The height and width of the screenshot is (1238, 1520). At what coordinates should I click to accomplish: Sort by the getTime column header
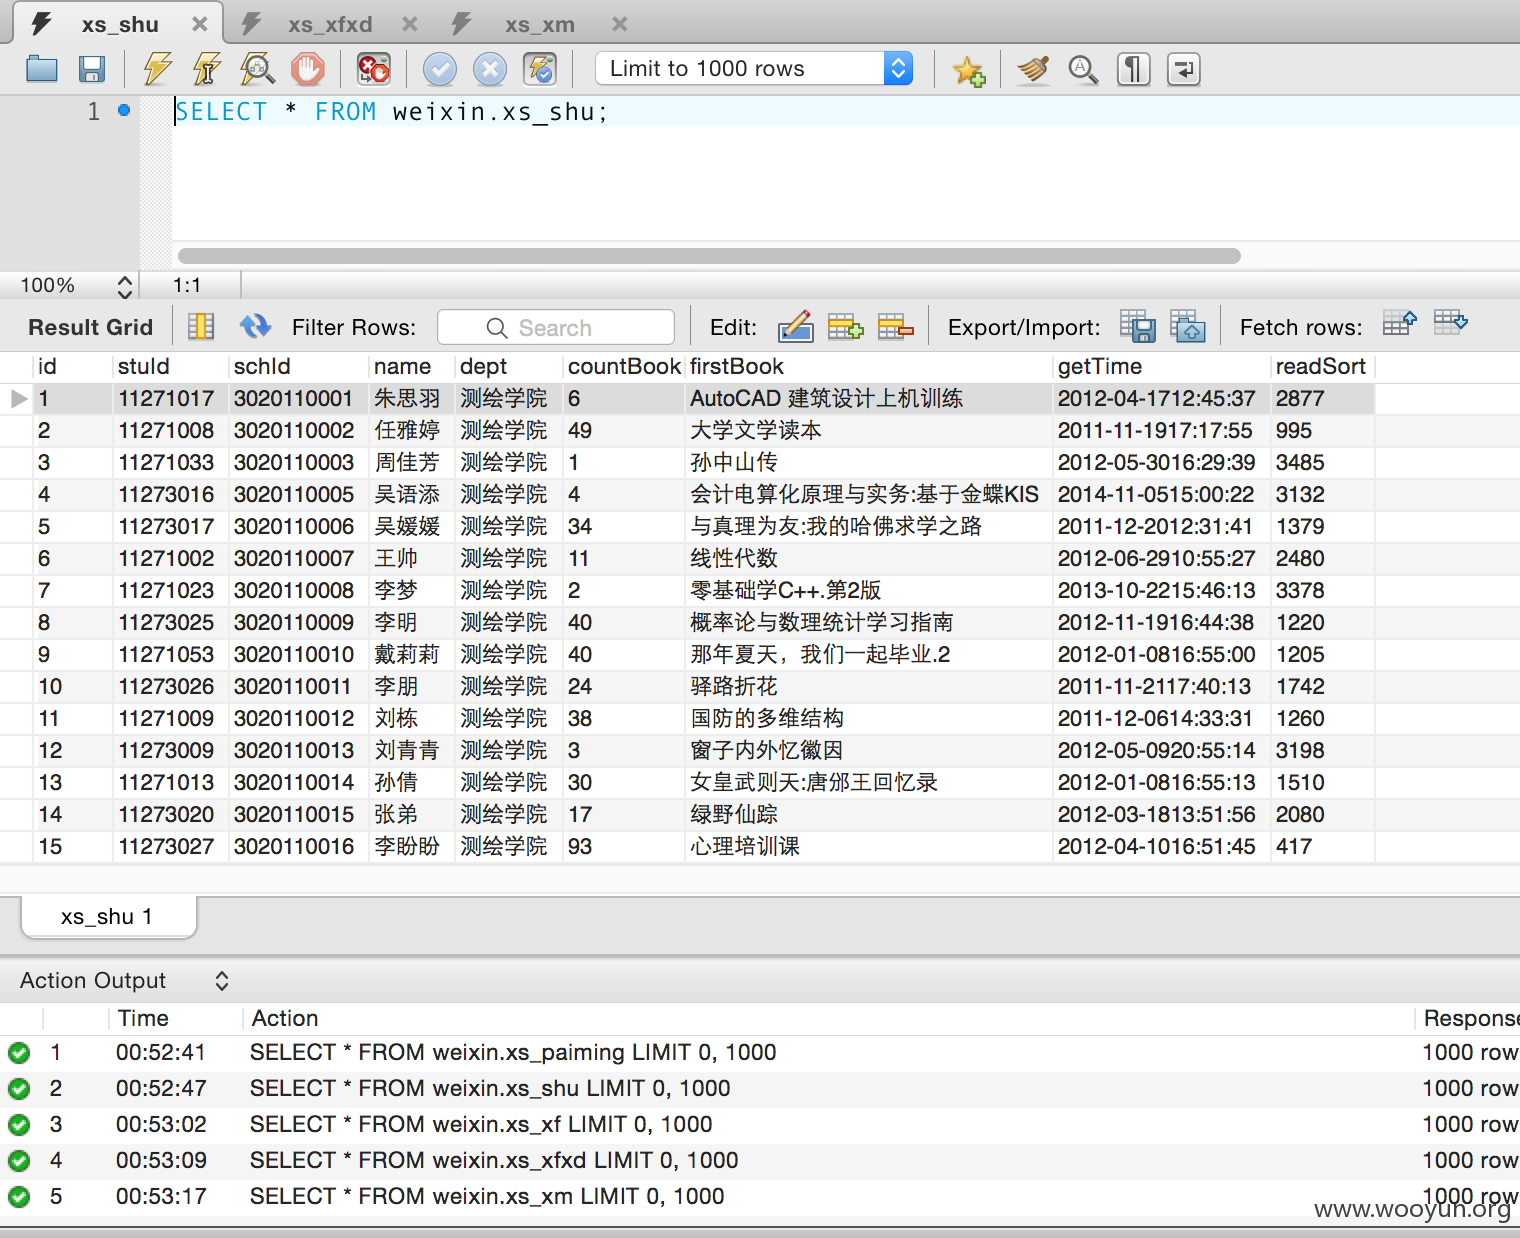(x=1161, y=367)
